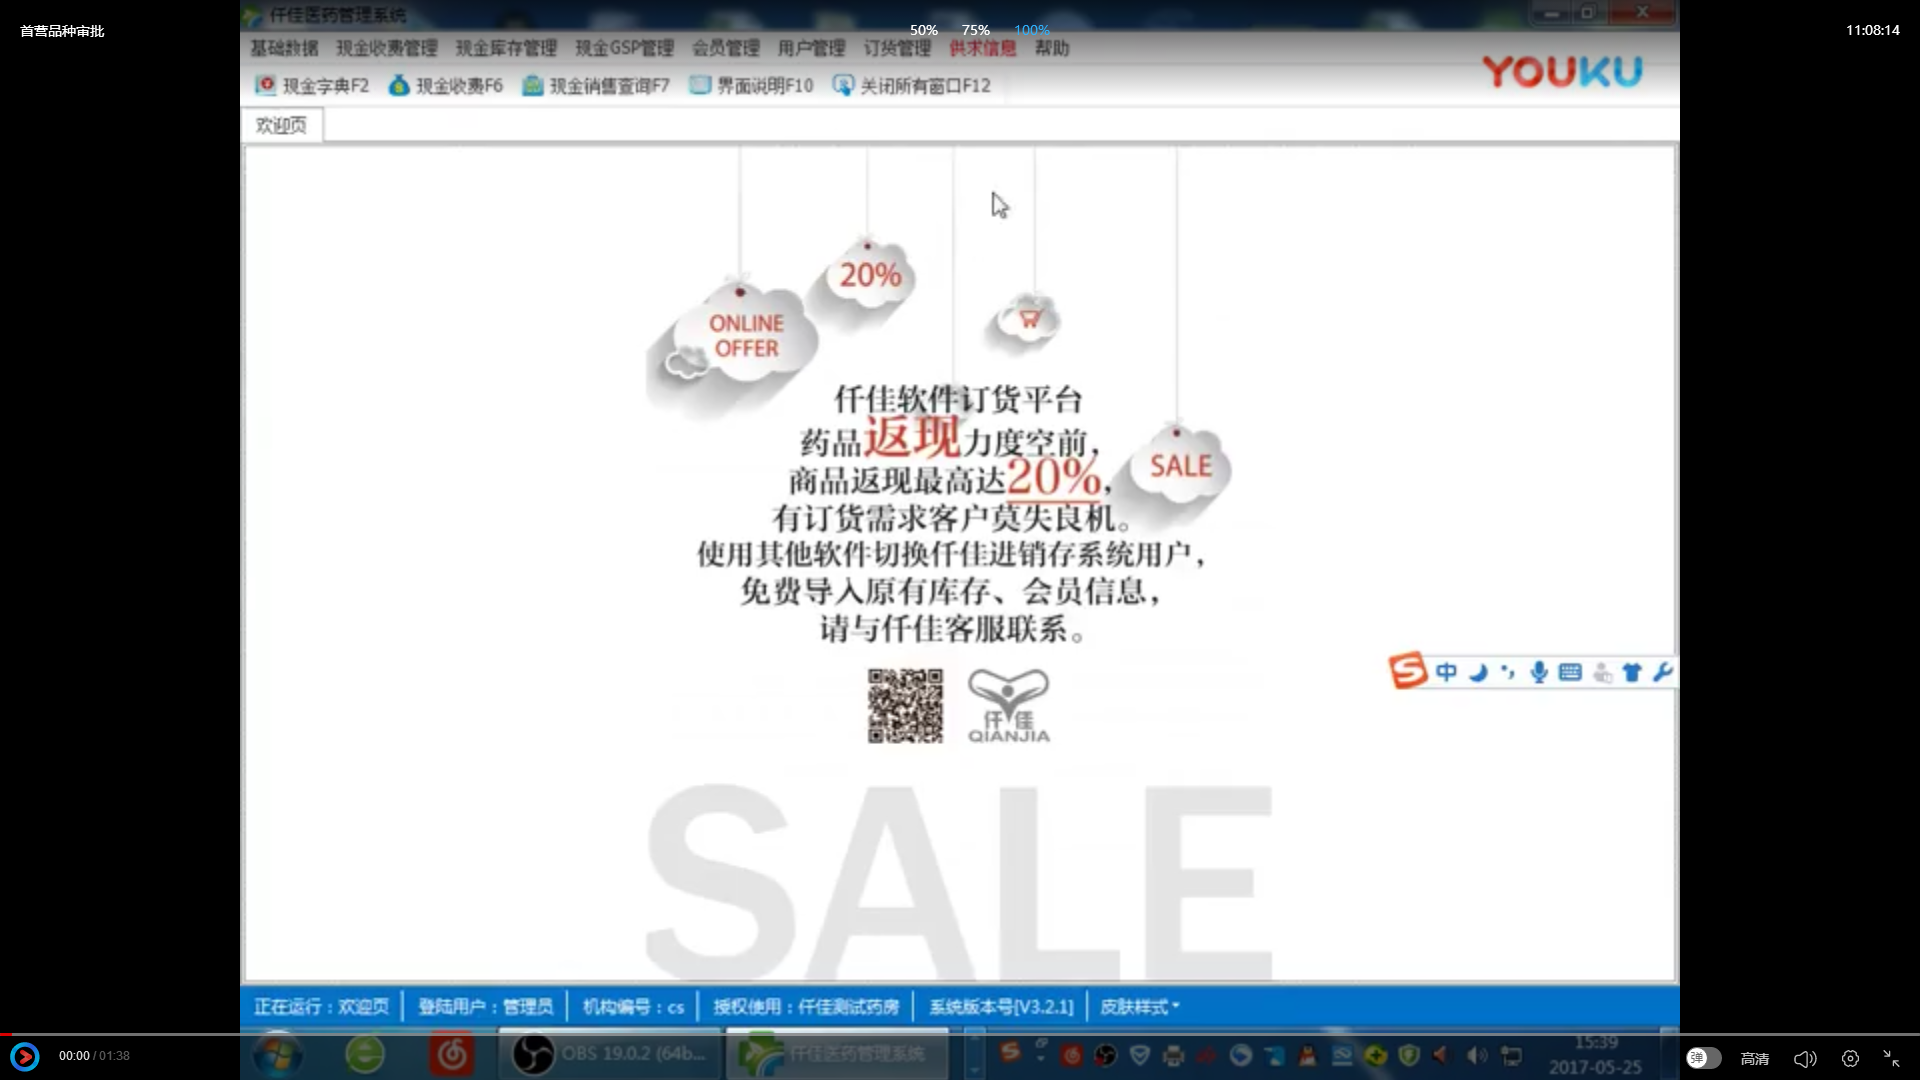This screenshot has width=1920, height=1080.
Task: Click status text 系统版本号[V3.2.1]
Action: (x=1001, y=1007)
